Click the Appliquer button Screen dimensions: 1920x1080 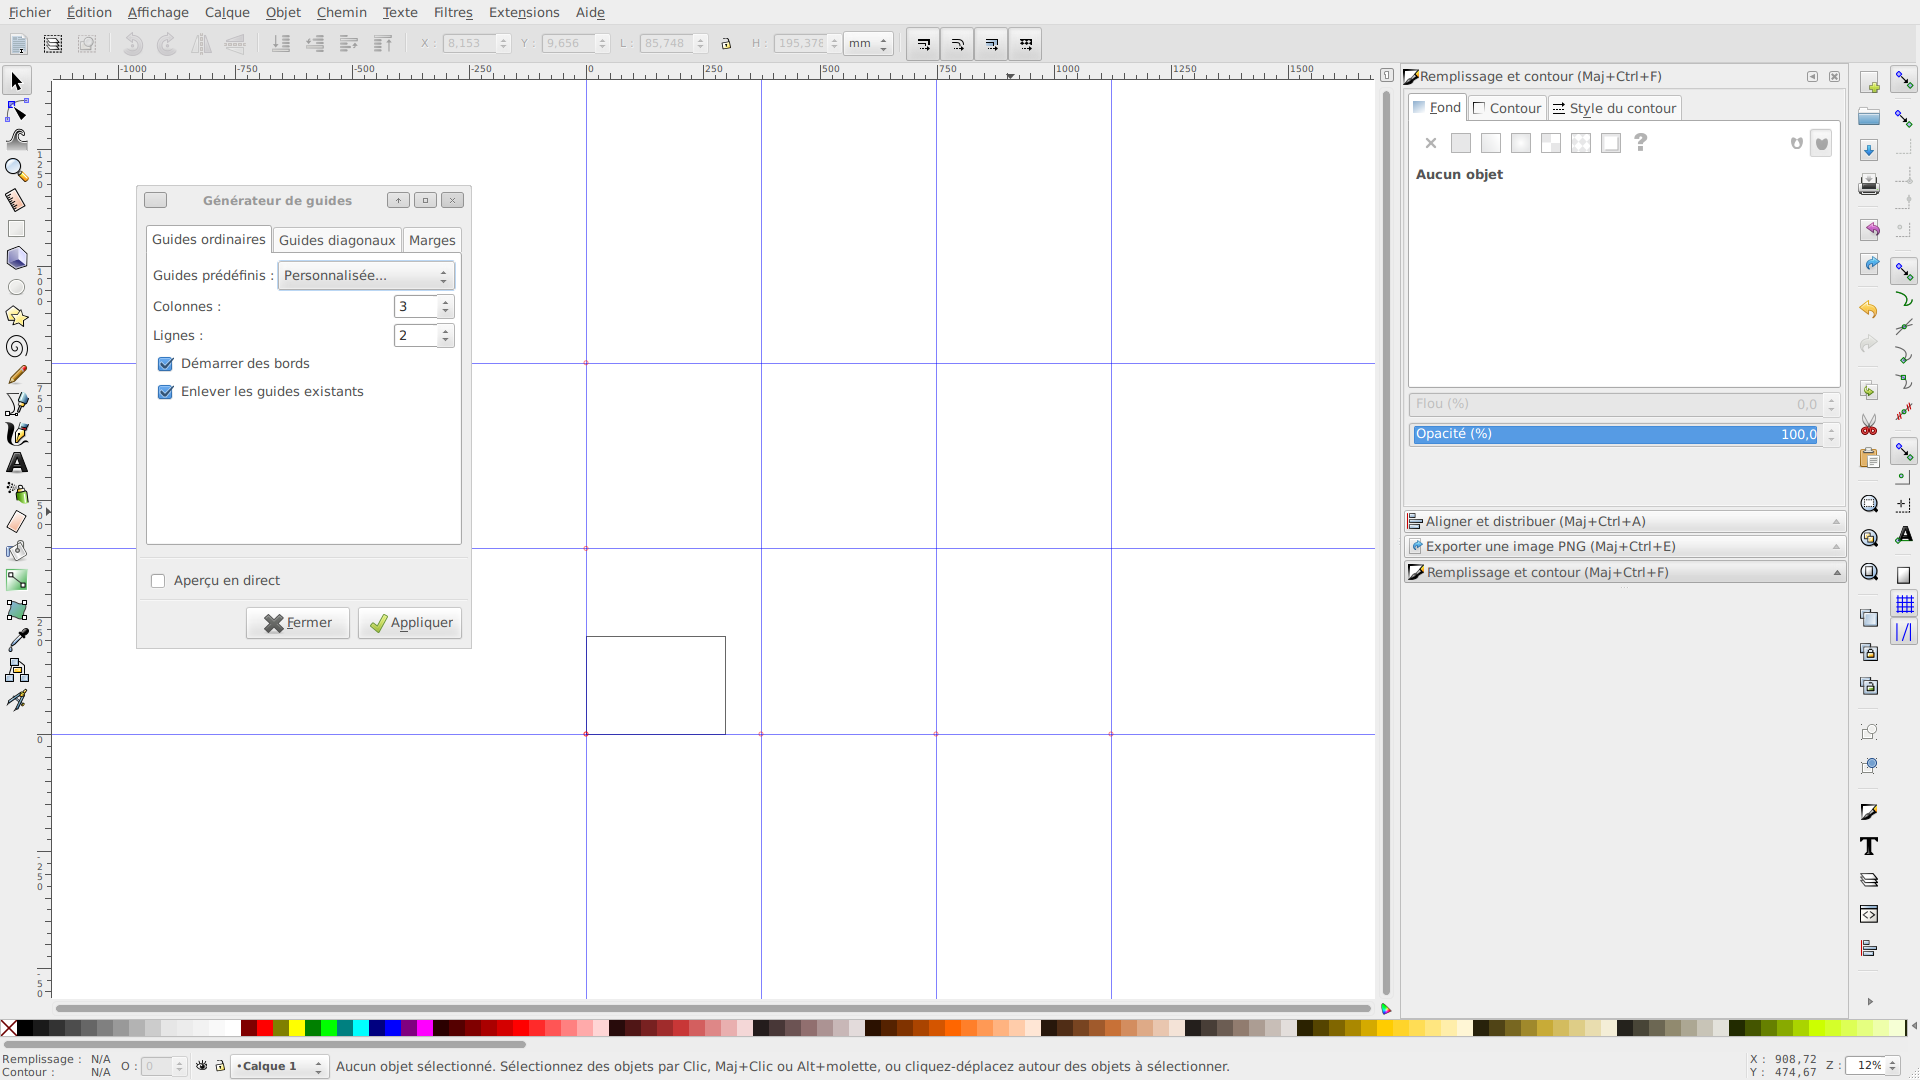(x=409, y=622)
